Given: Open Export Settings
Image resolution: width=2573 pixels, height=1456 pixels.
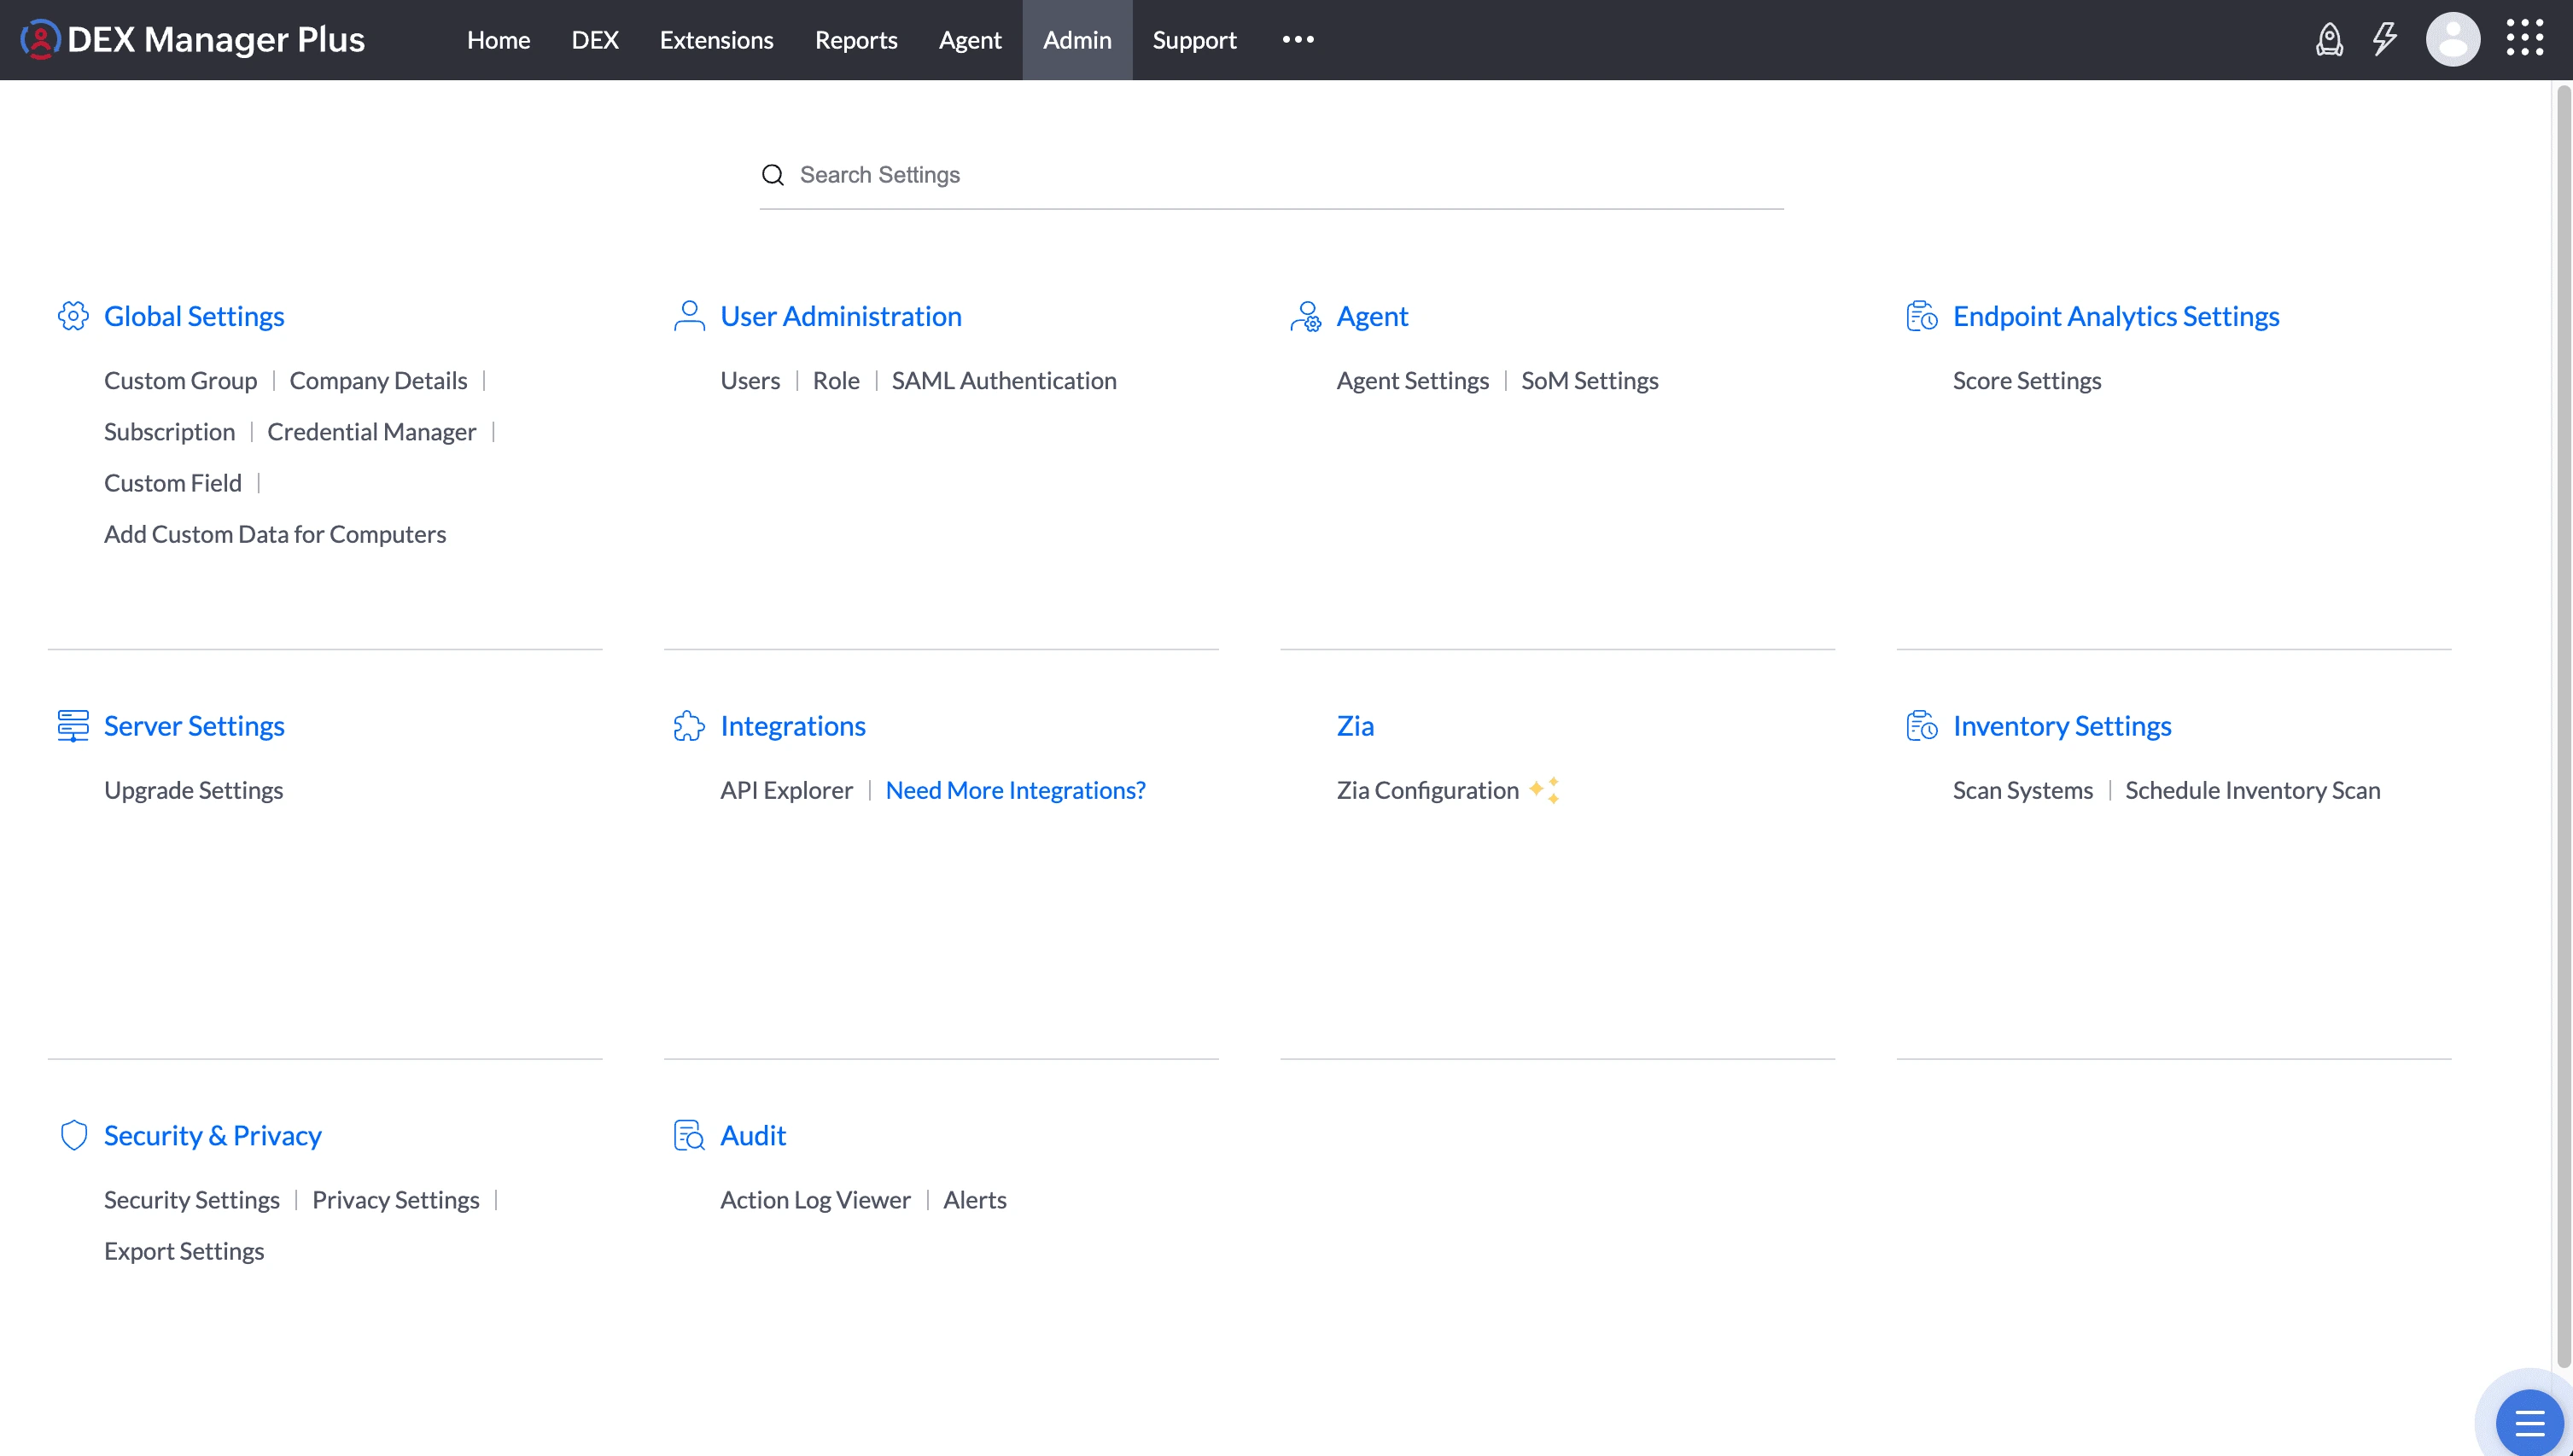Looking at the screenshot, I should point(184,1251).
